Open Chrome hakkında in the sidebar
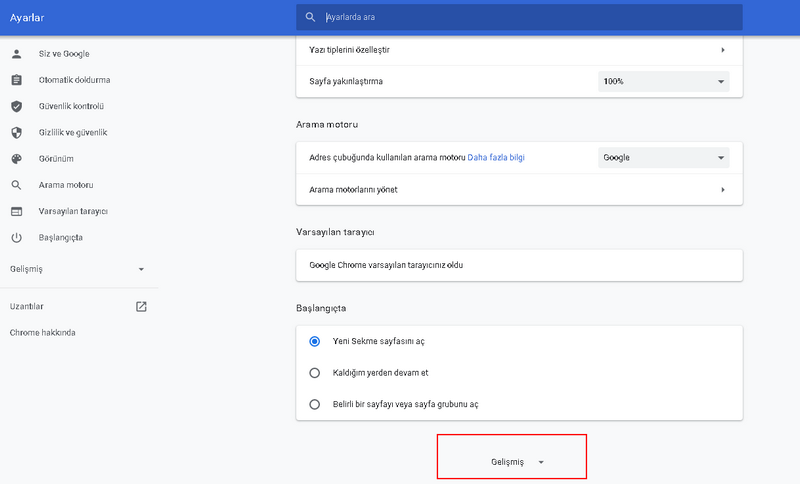 pyautogui.click(x=43, y=332)
